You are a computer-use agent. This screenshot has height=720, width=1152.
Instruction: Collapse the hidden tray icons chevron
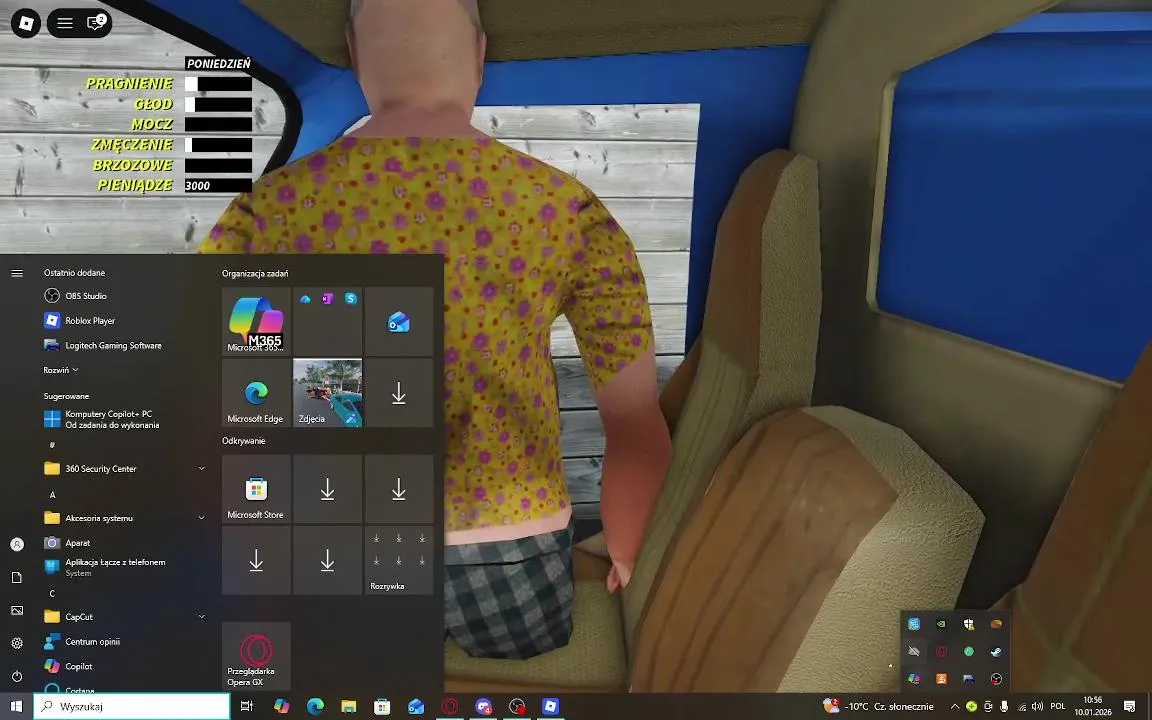point(954,706)
